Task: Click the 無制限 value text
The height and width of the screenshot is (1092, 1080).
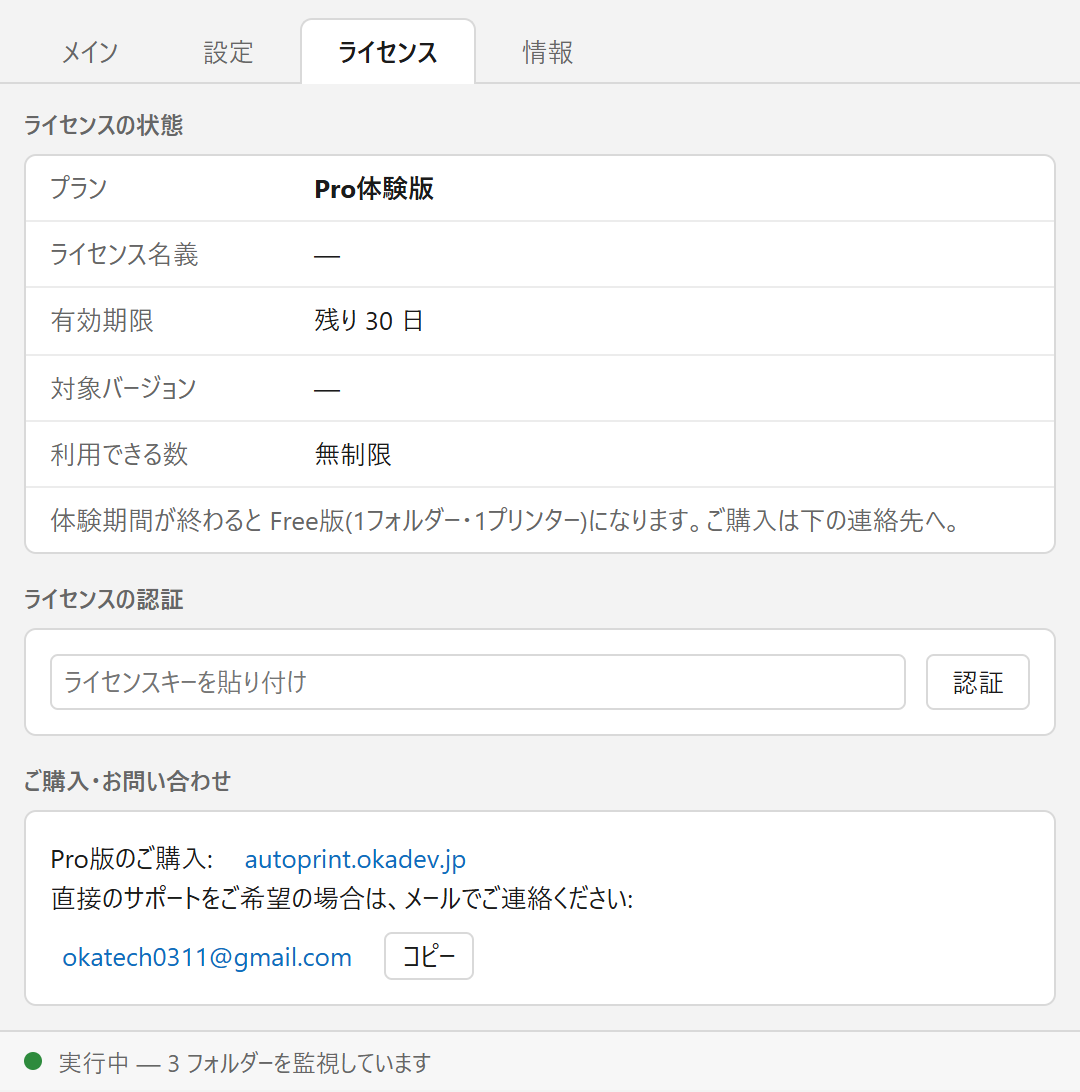Action: click(353, 455)
